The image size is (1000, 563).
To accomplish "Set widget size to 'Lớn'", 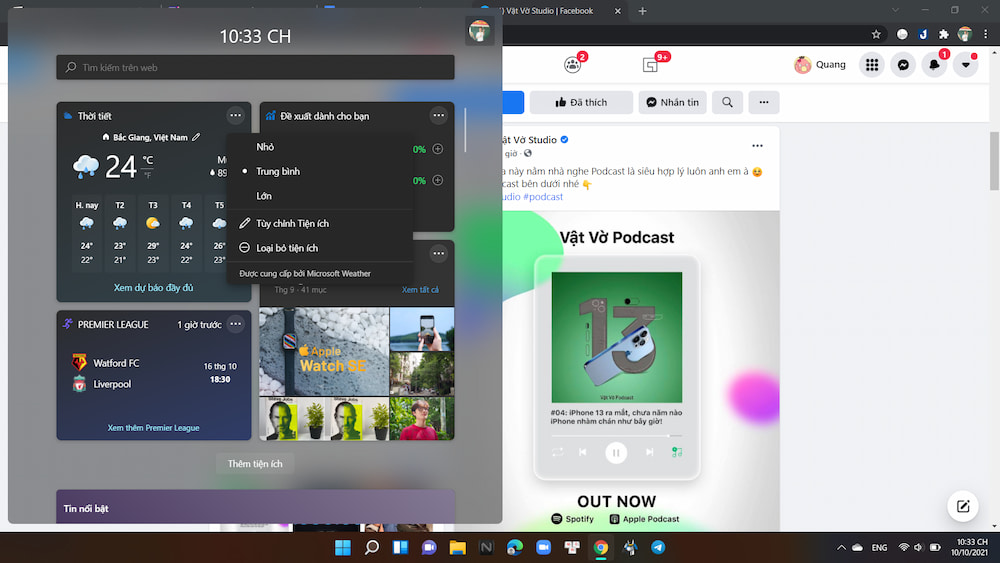I will coord(264,196).
